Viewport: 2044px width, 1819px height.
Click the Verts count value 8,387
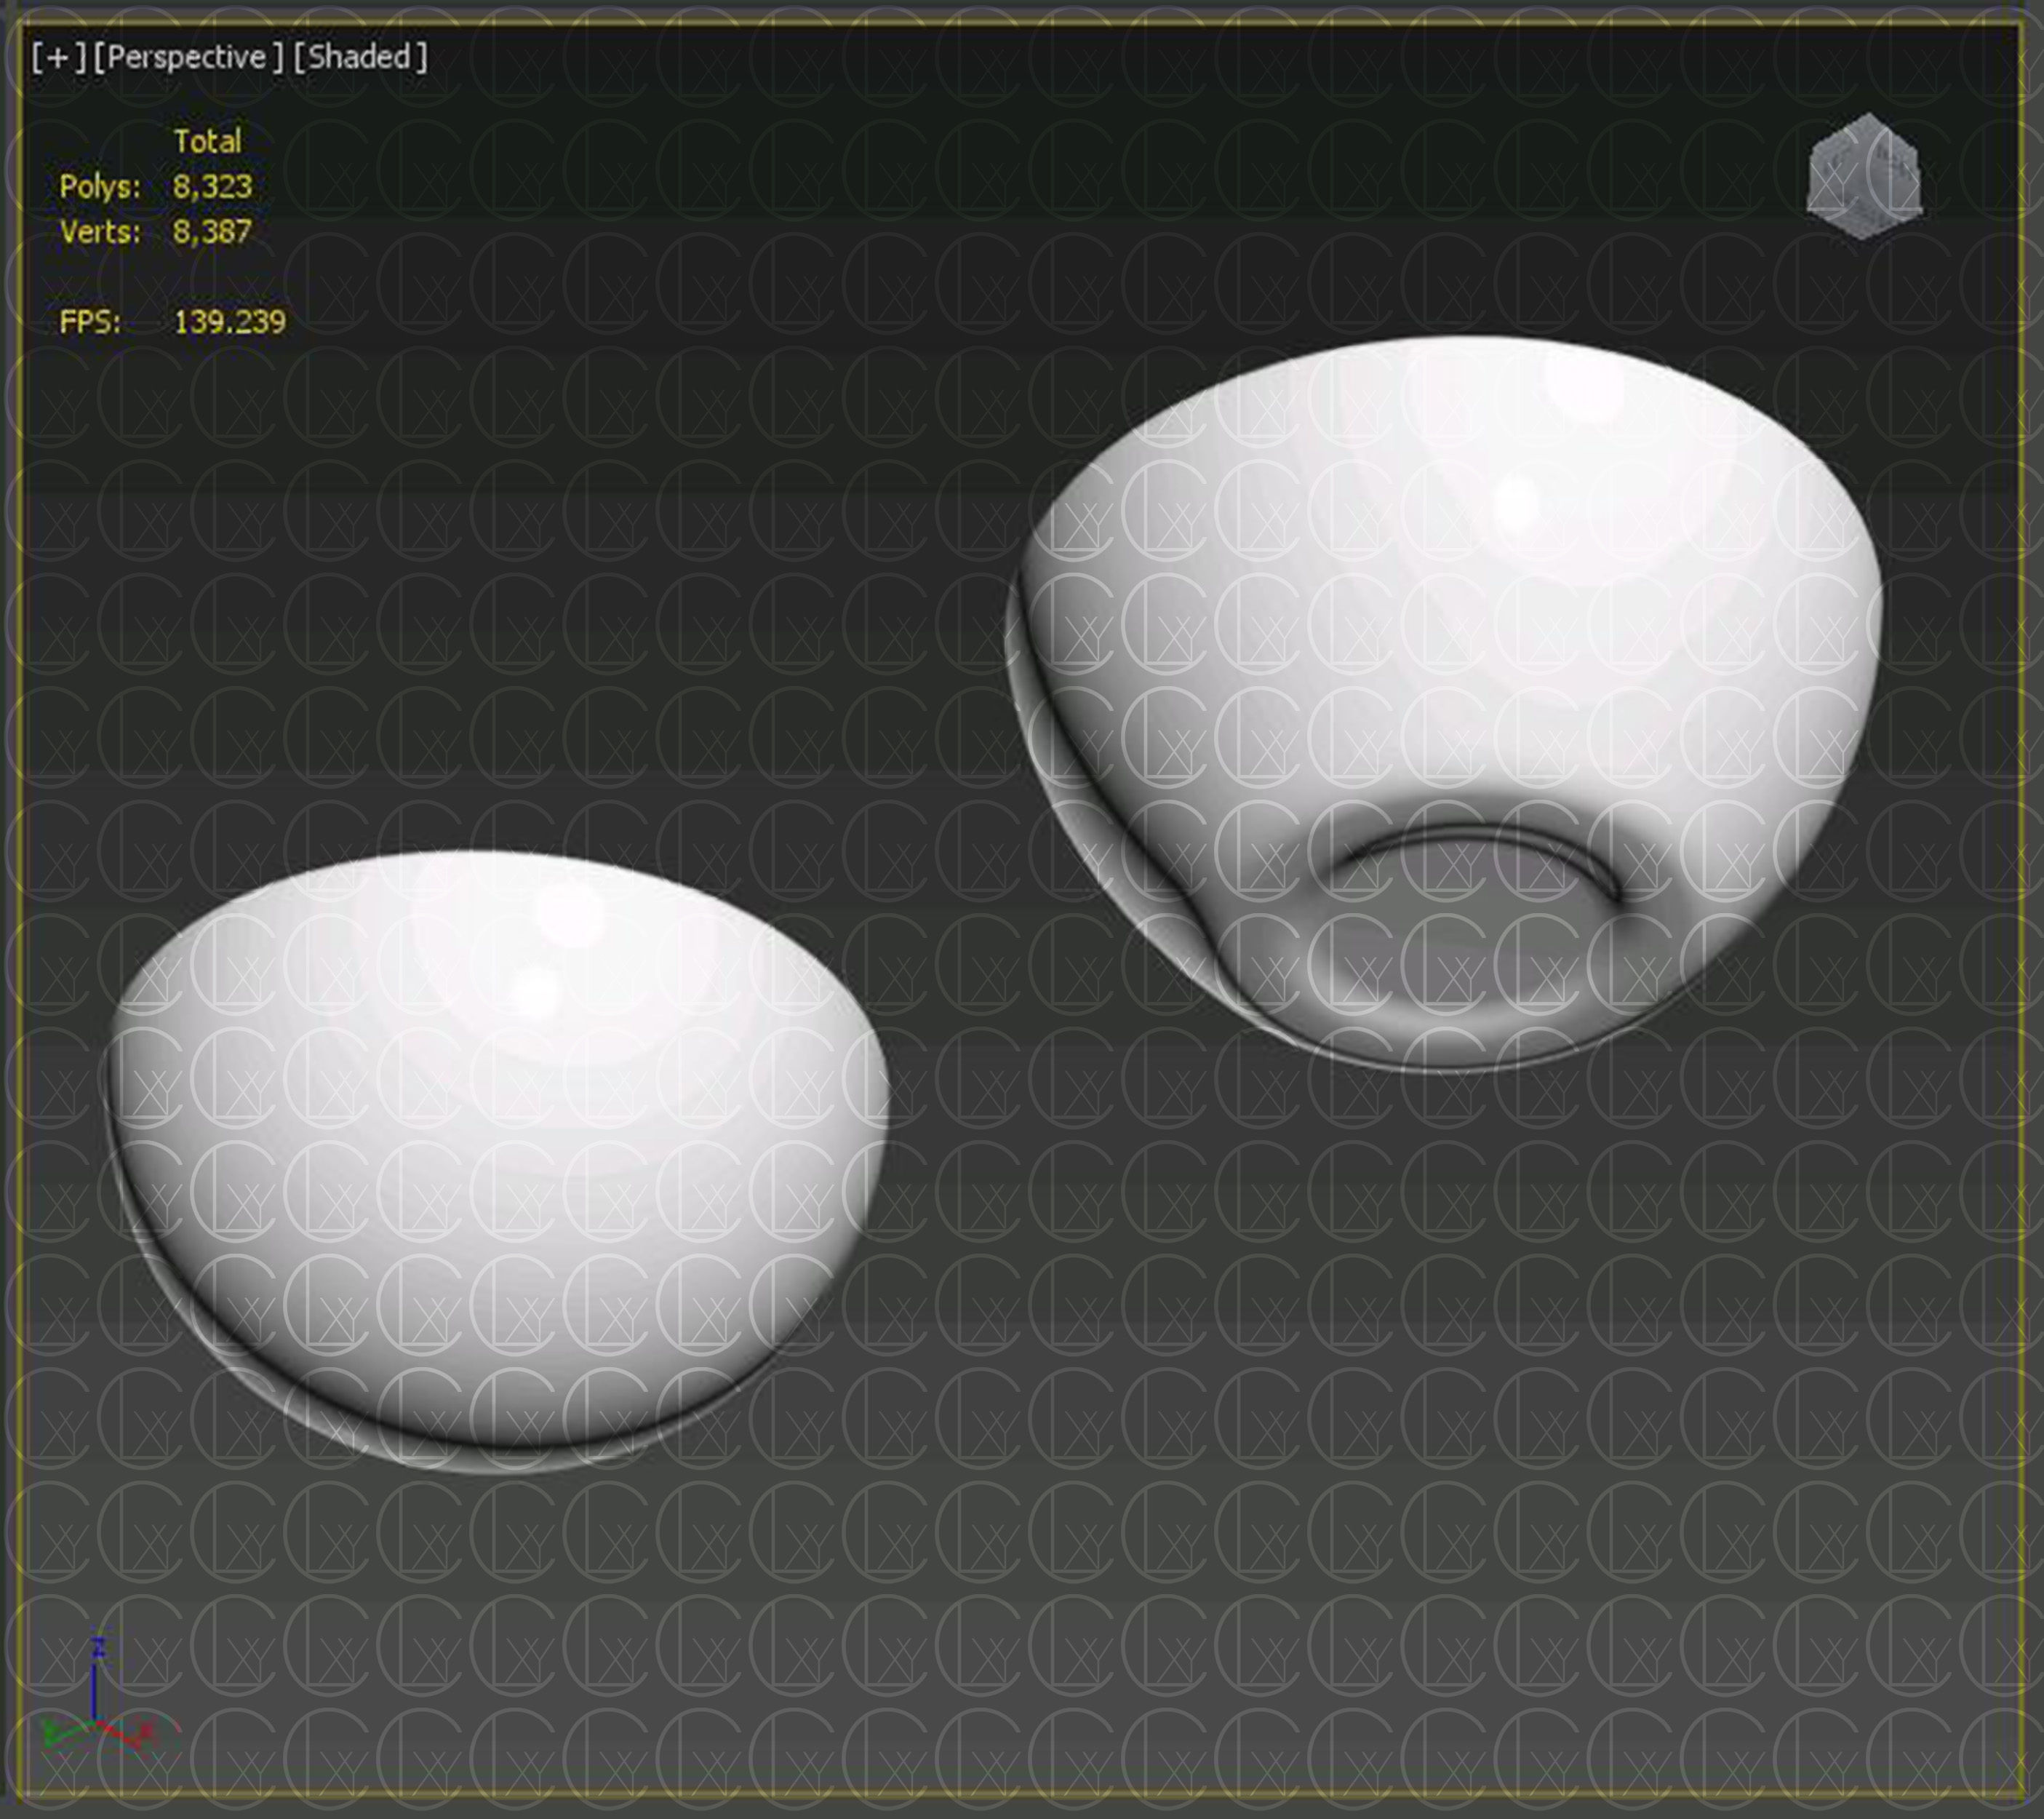pyautogui.click(x=212, y=231)
